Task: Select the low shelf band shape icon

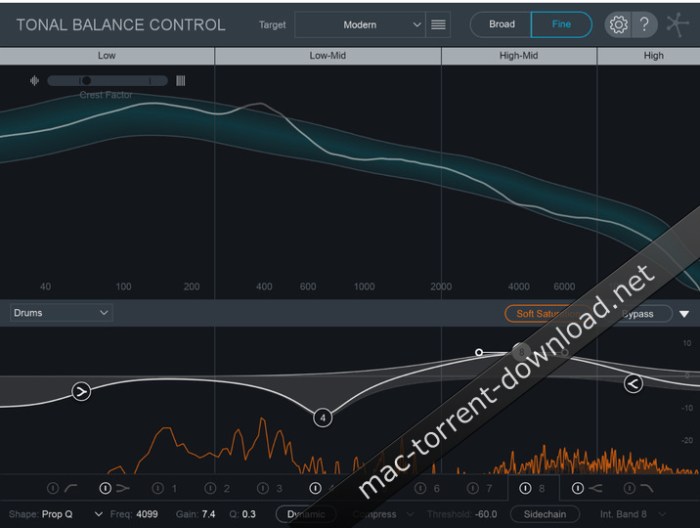Action: (123, 488)
